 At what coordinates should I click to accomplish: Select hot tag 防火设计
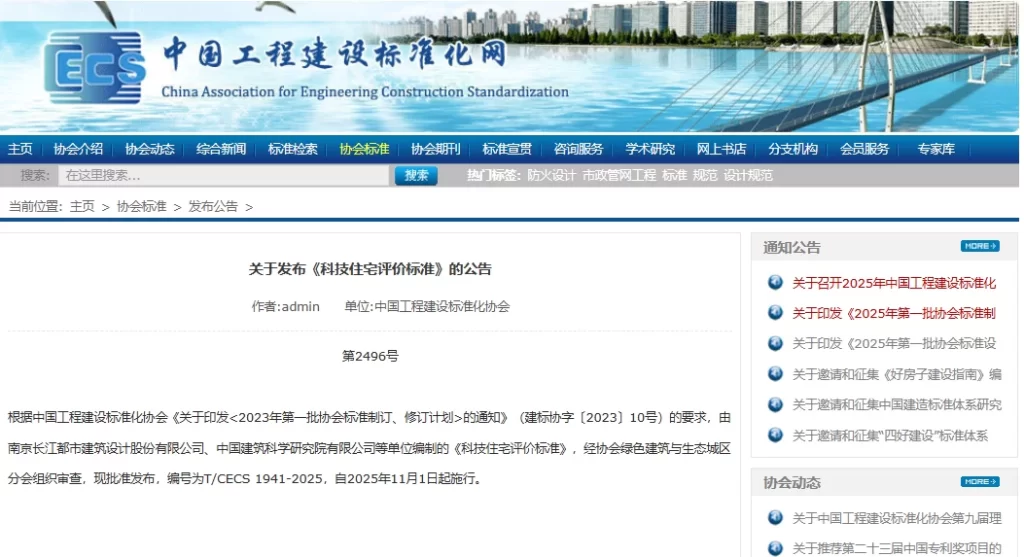(x=552, y=175)
